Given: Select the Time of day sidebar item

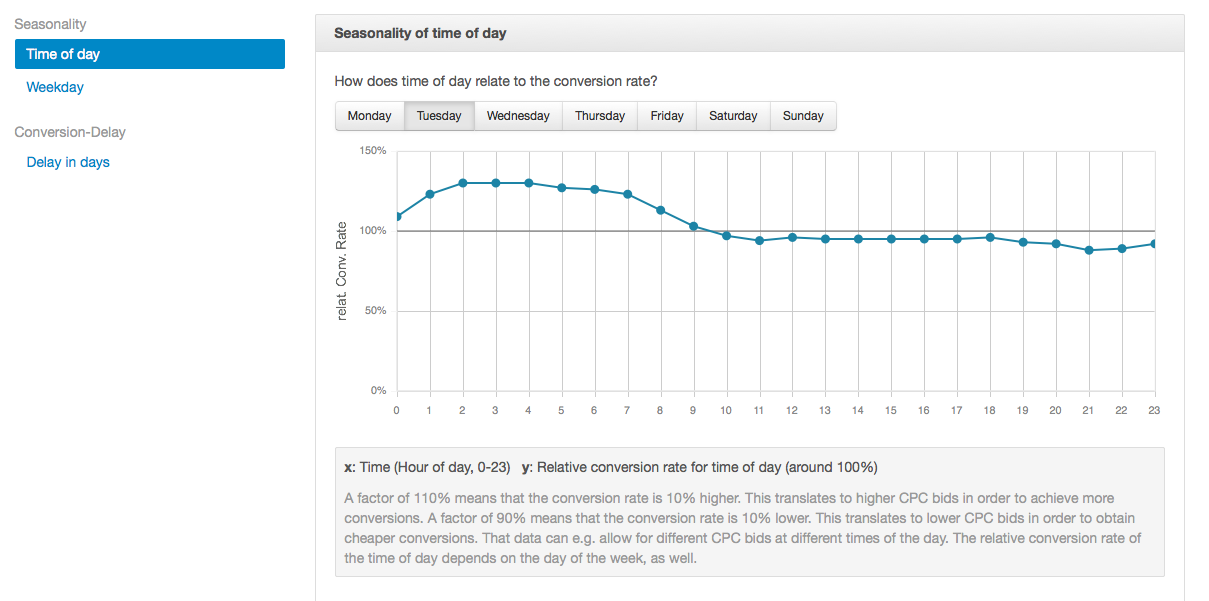Looking at the screenshot, I should 149,54.
